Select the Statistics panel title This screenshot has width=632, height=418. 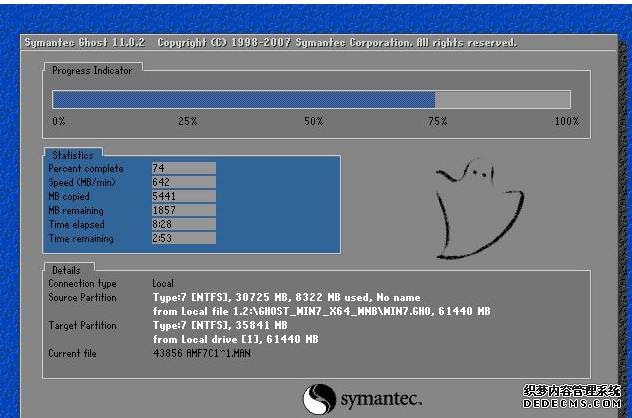[x=73, y=155]
